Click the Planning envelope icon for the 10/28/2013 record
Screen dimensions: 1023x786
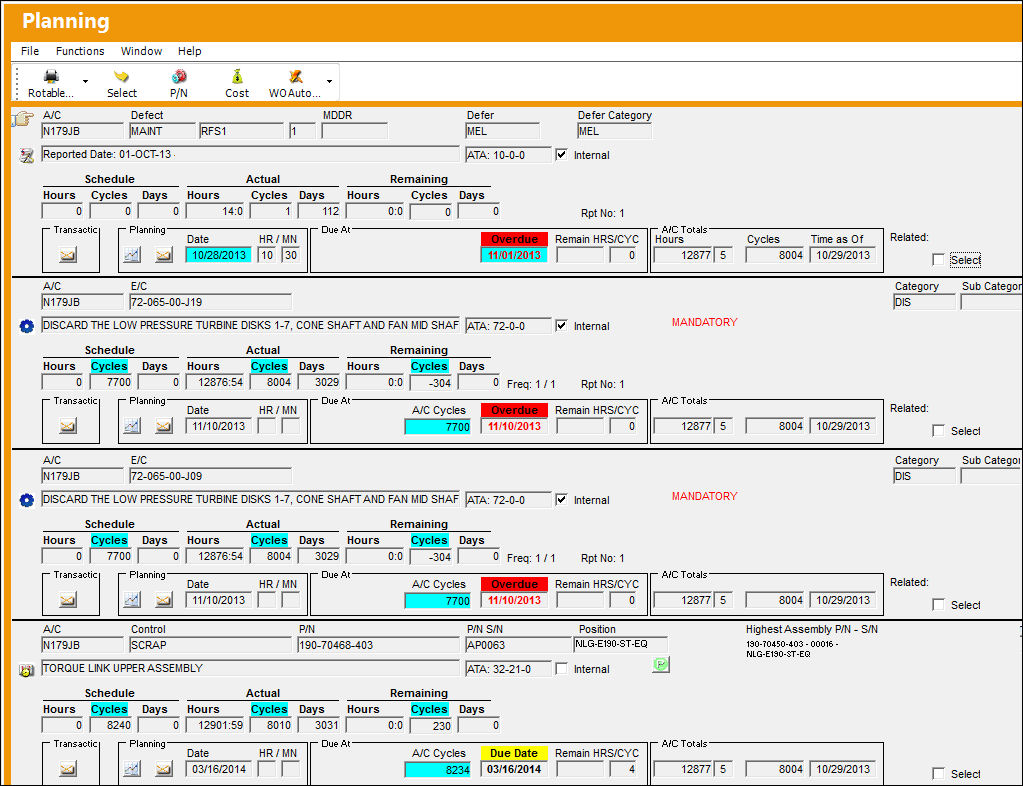point(164,254)
